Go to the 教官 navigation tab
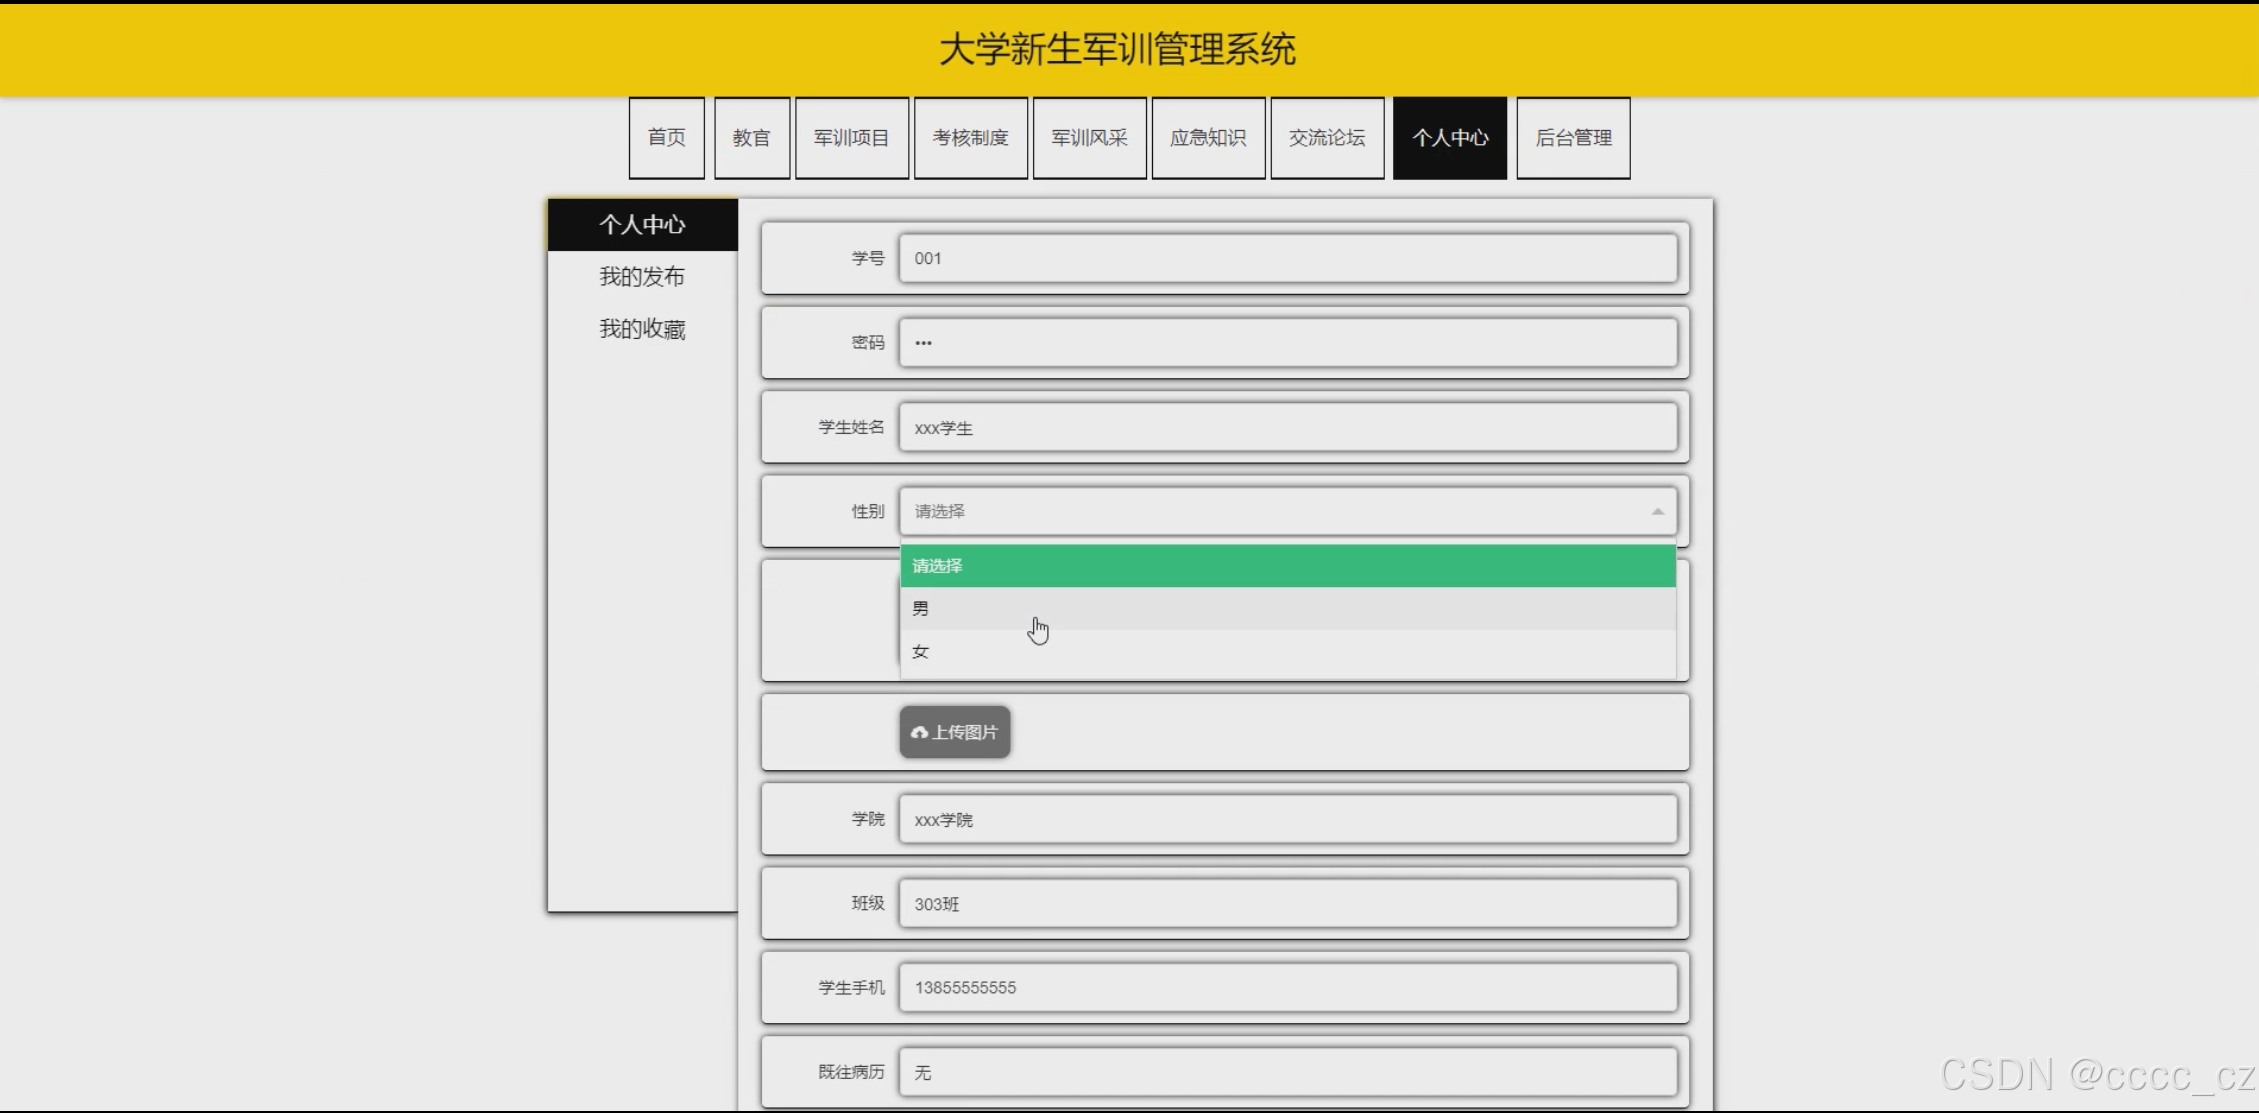Image resolution: width=2259 pixels, height=1113 pixels. click(751, 138)
